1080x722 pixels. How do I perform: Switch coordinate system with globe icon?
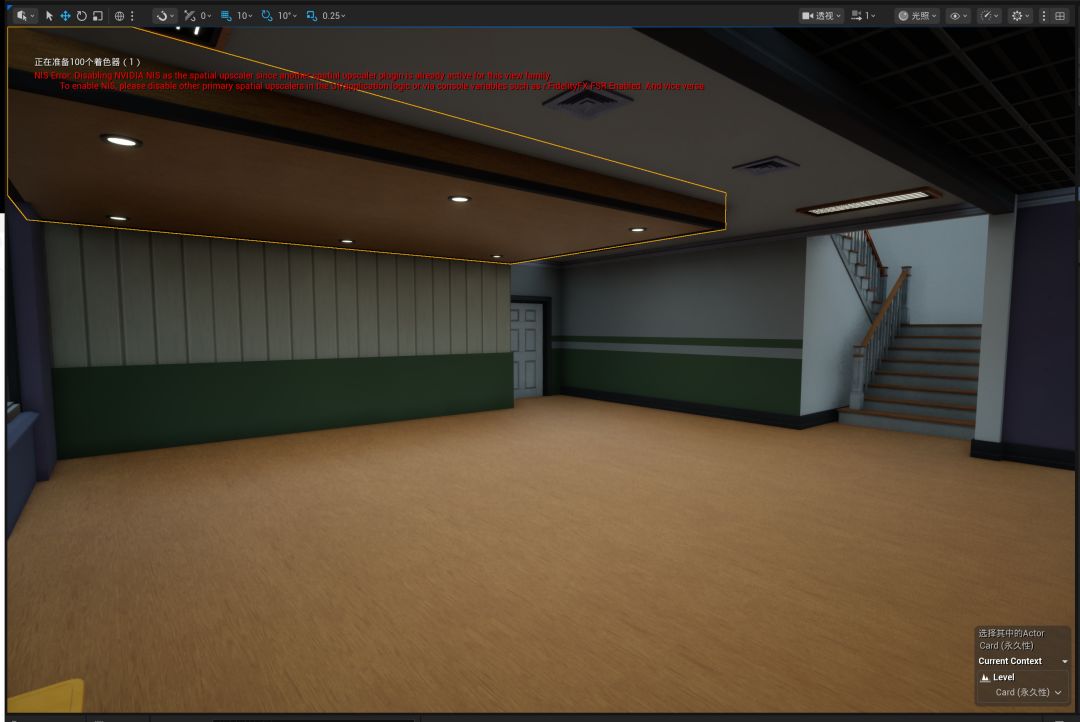pyautogui.click(x=119, y=15)
